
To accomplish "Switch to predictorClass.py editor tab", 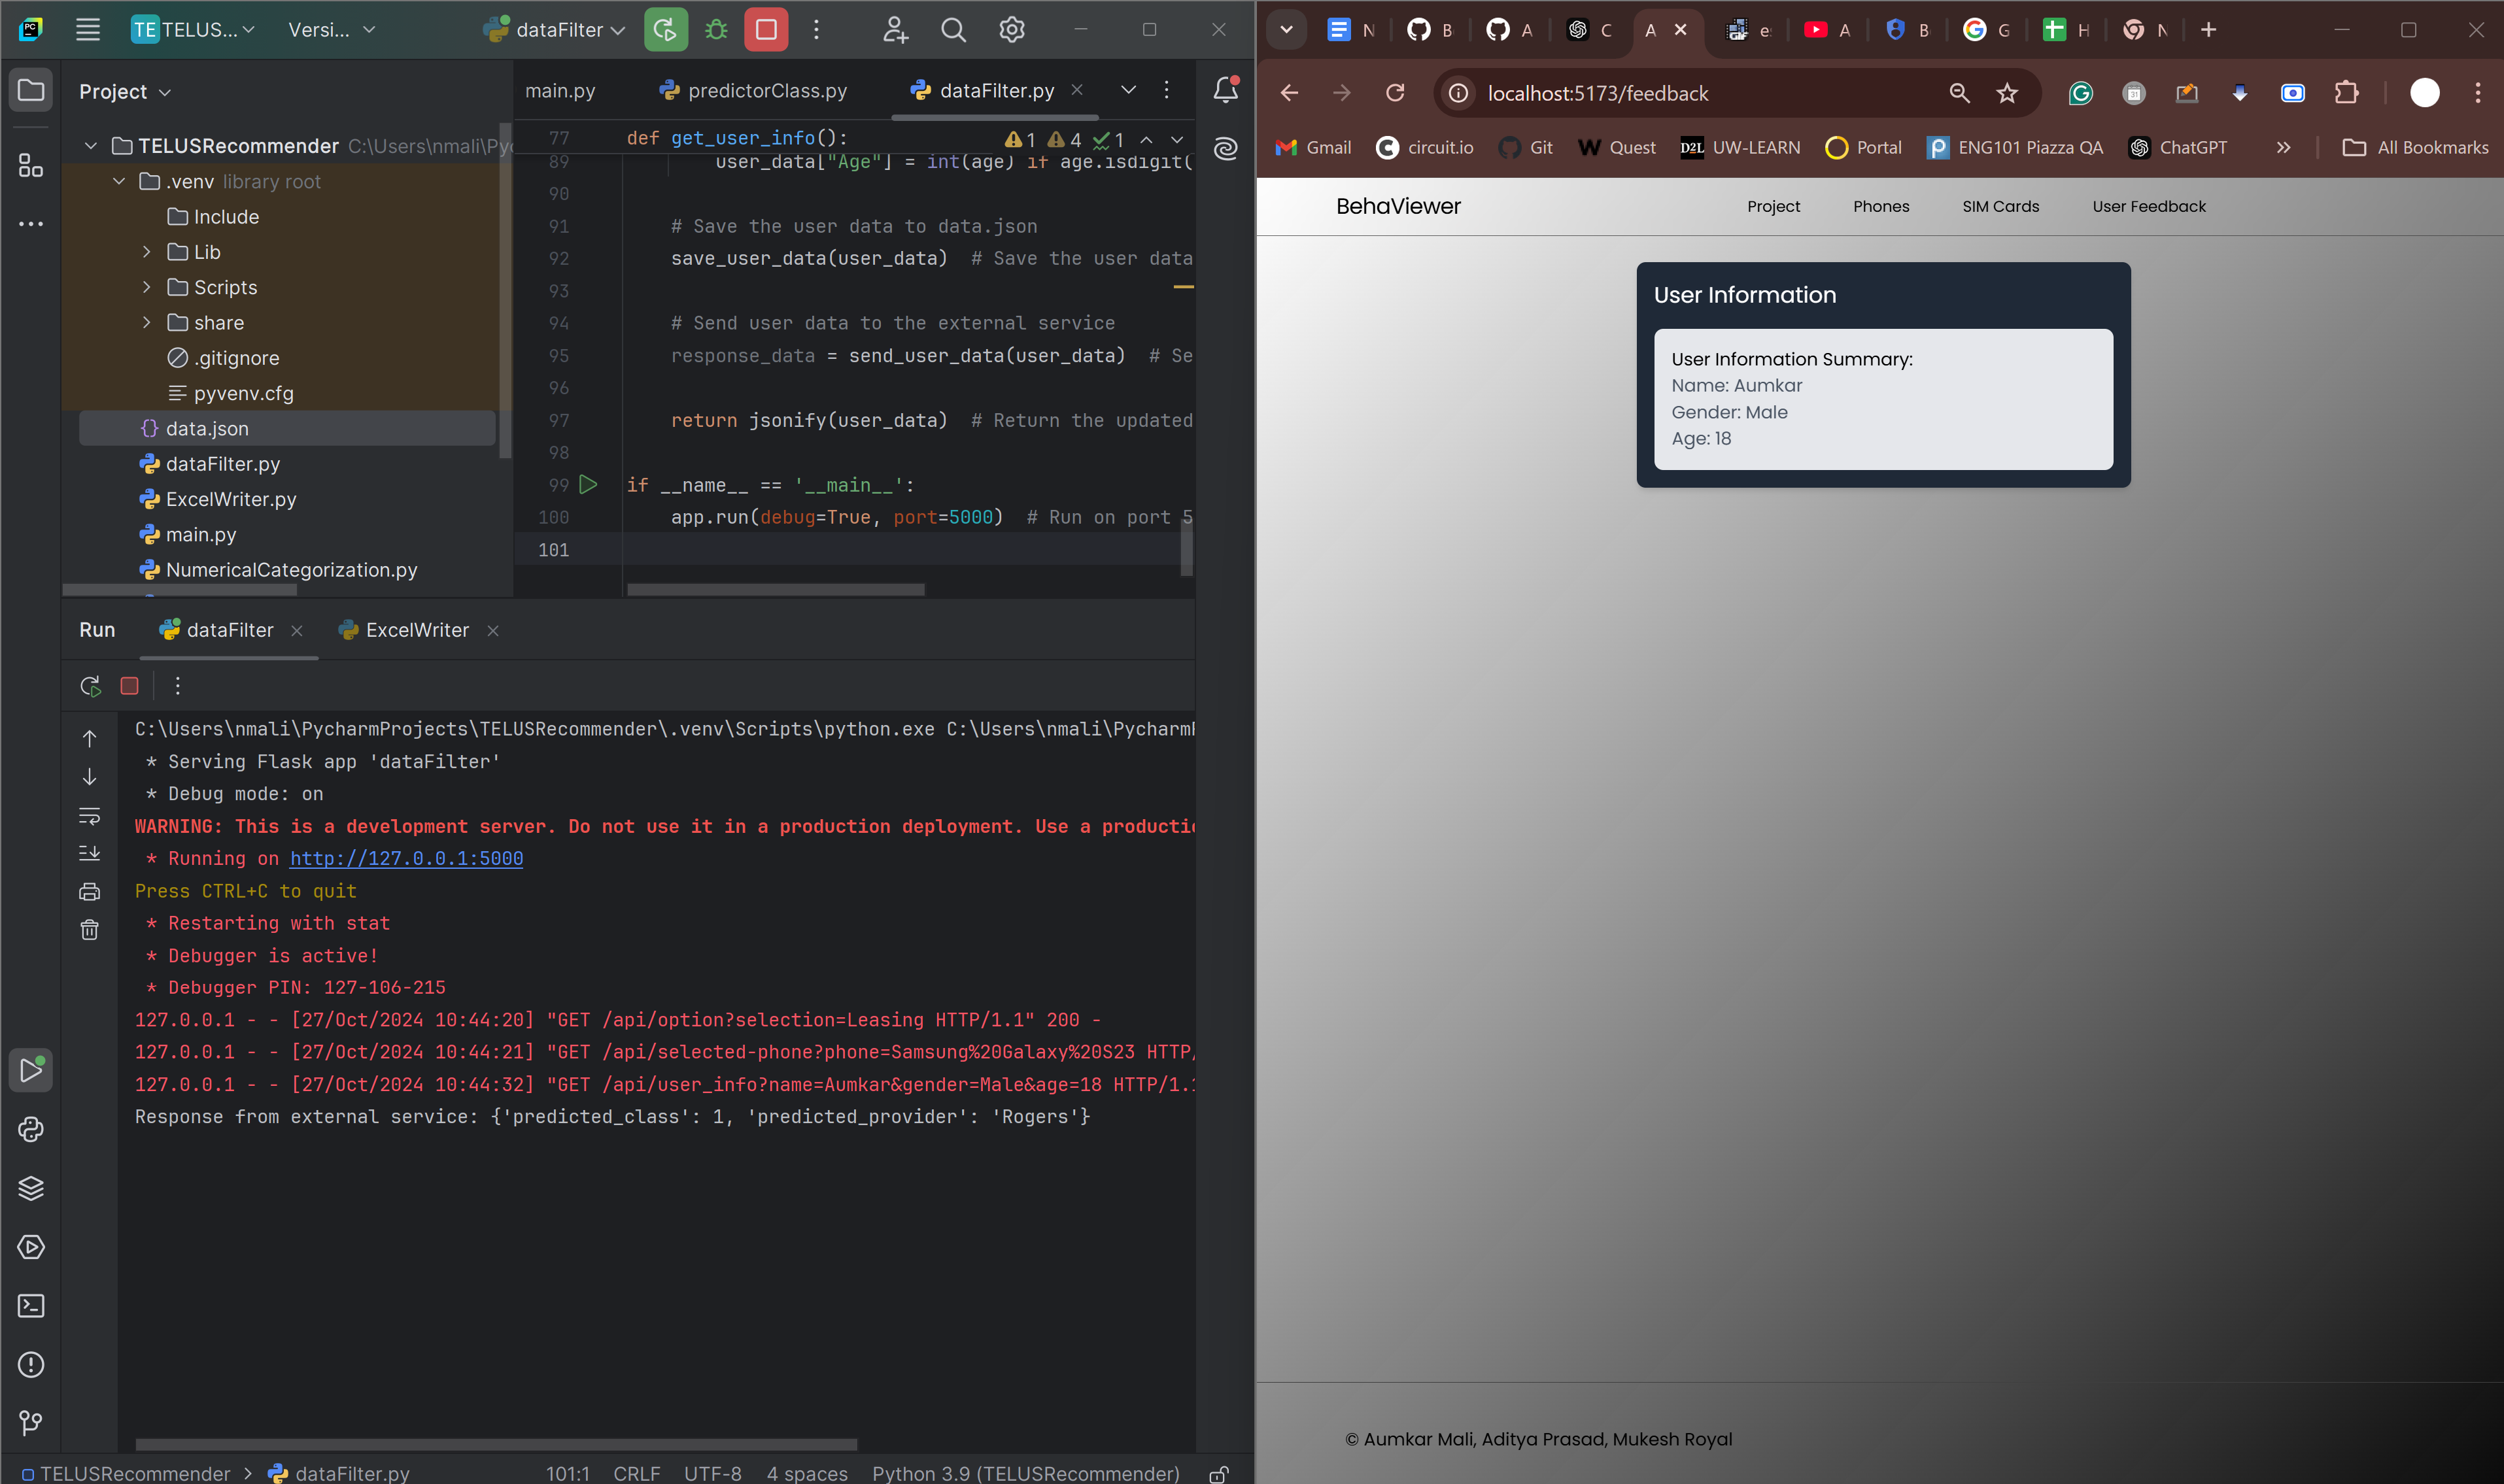I will coord(766,91).
